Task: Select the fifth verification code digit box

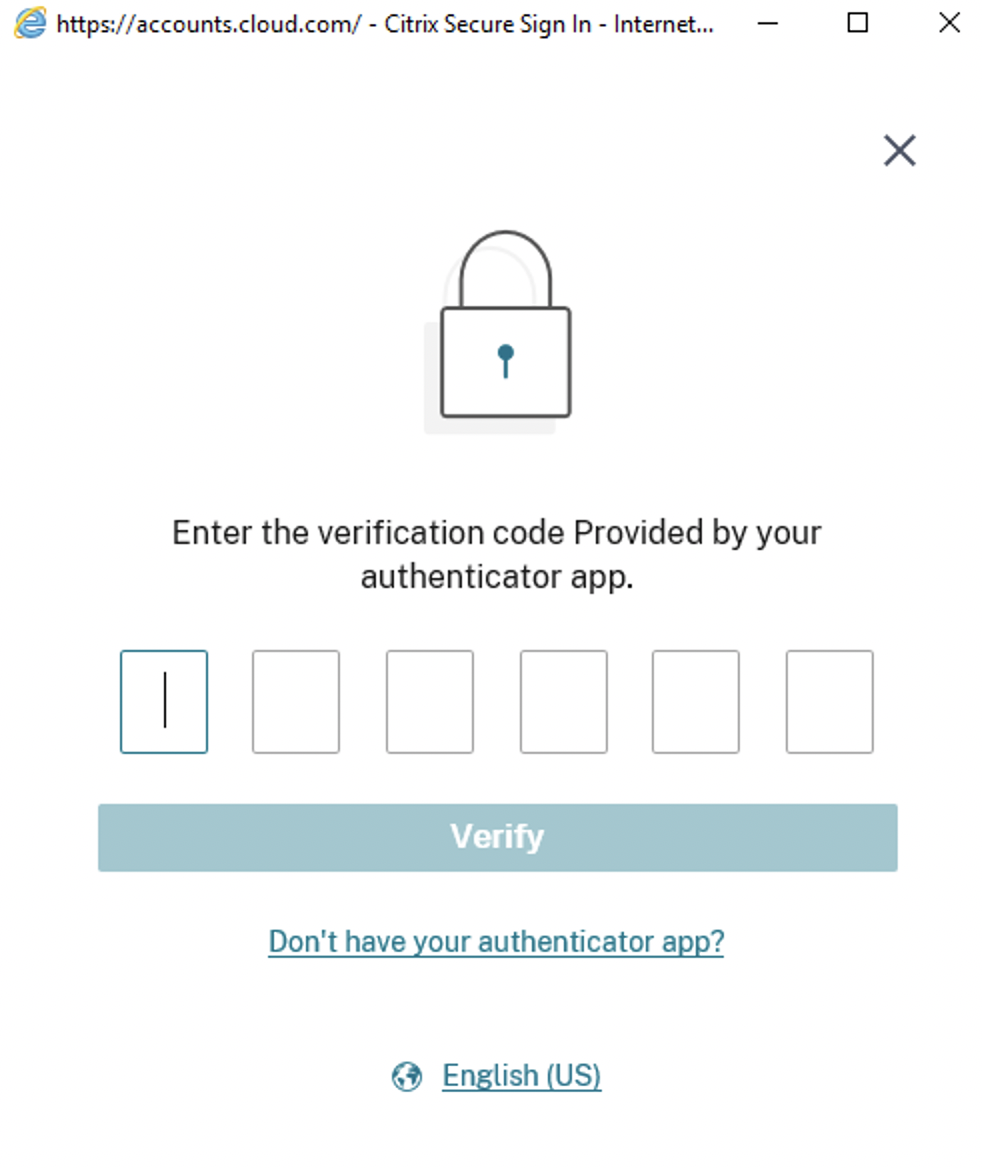Action: point(696,702)
